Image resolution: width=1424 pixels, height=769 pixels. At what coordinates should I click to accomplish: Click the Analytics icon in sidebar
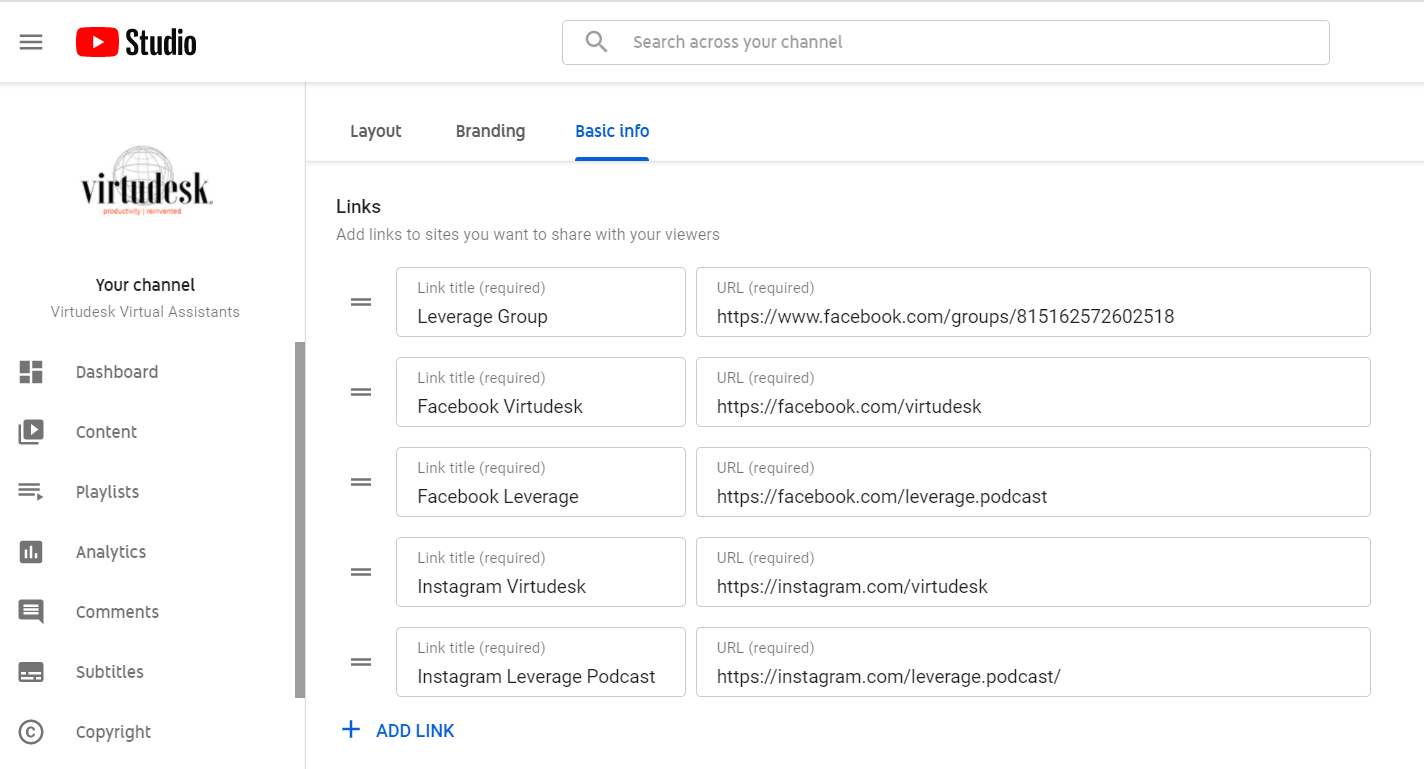pos(31,552)
